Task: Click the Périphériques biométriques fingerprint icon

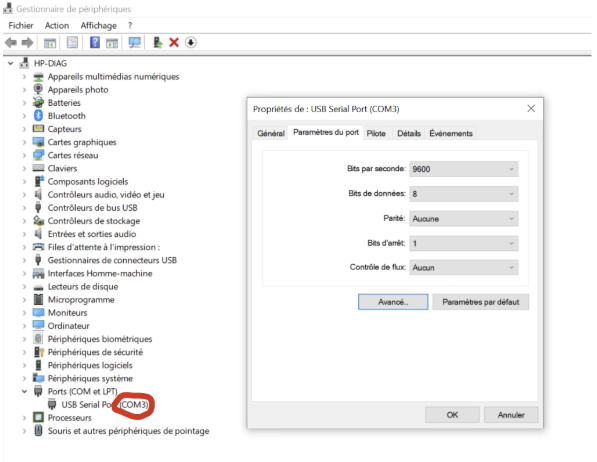Action: pyautogui.click(x=38, y=339)
